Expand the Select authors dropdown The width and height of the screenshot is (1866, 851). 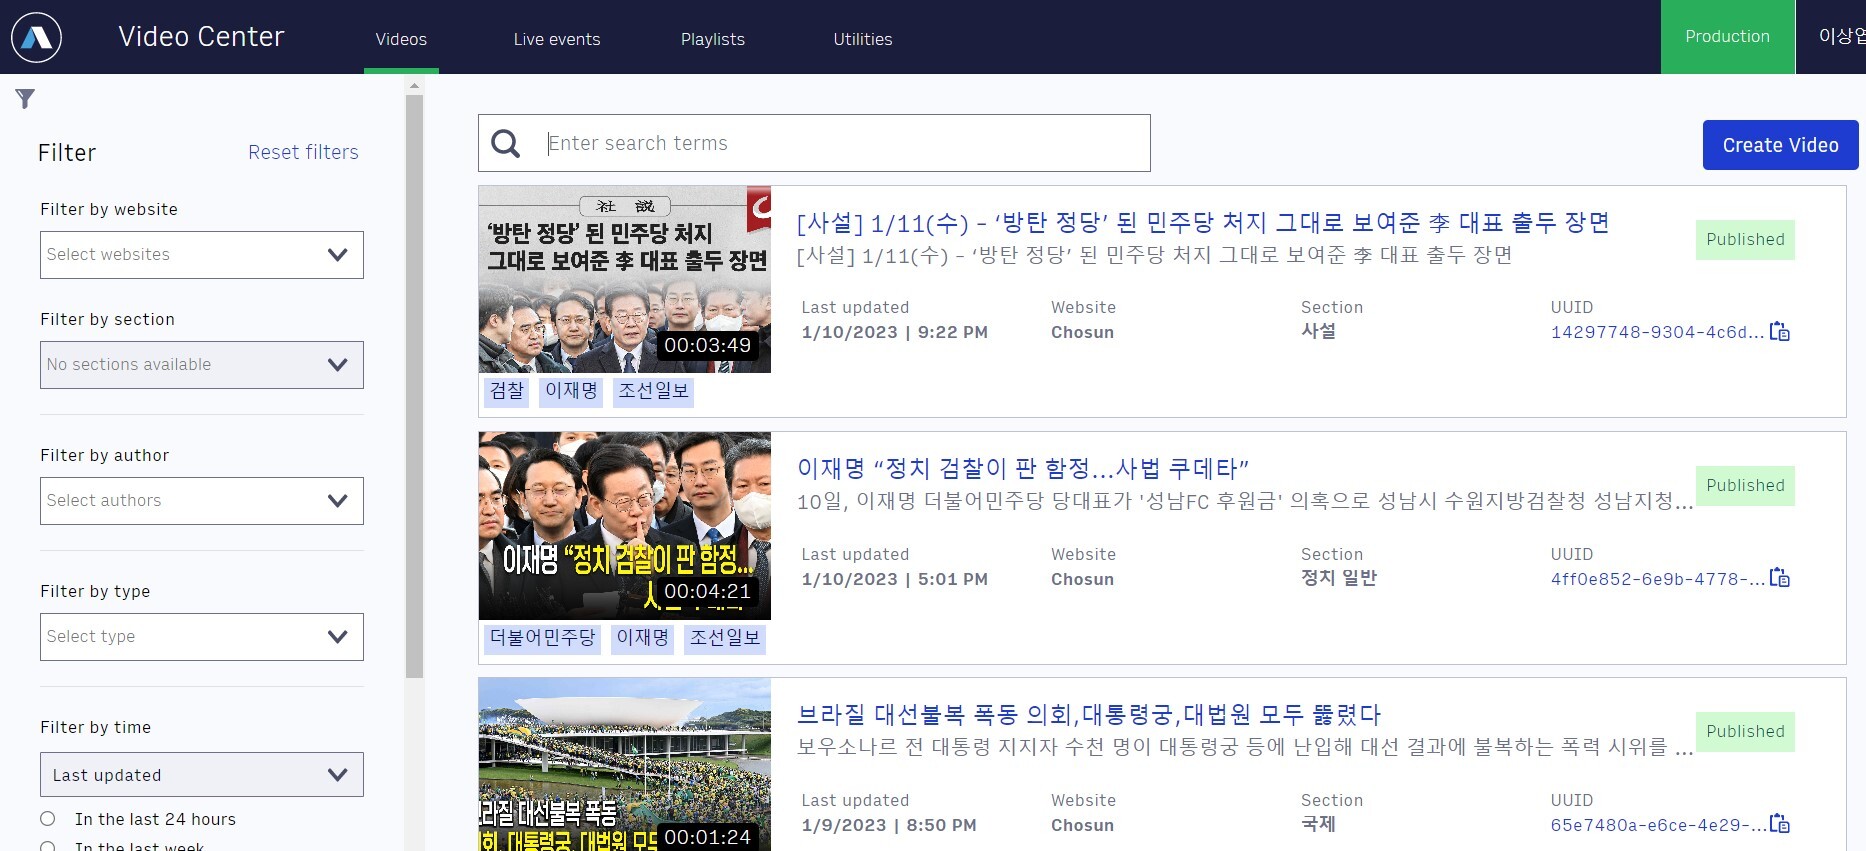click(202, 501)
